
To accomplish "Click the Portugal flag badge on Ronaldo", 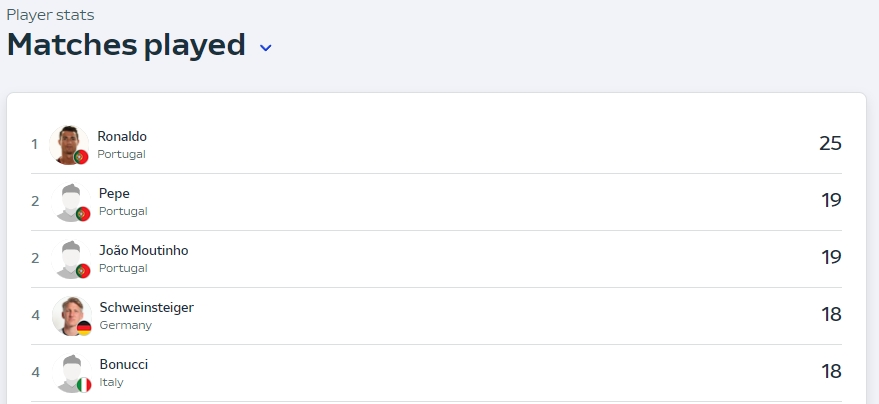I will [81, 157].
